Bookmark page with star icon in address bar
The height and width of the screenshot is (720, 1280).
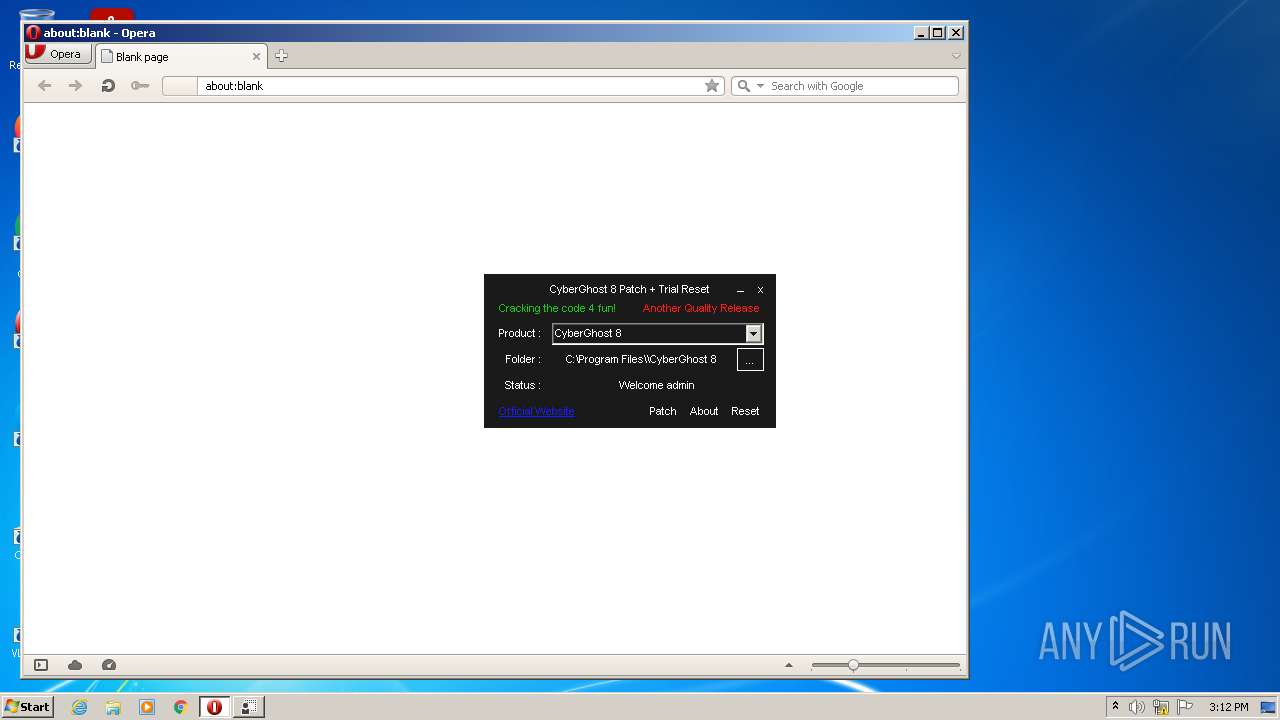[x=712, y=86]
